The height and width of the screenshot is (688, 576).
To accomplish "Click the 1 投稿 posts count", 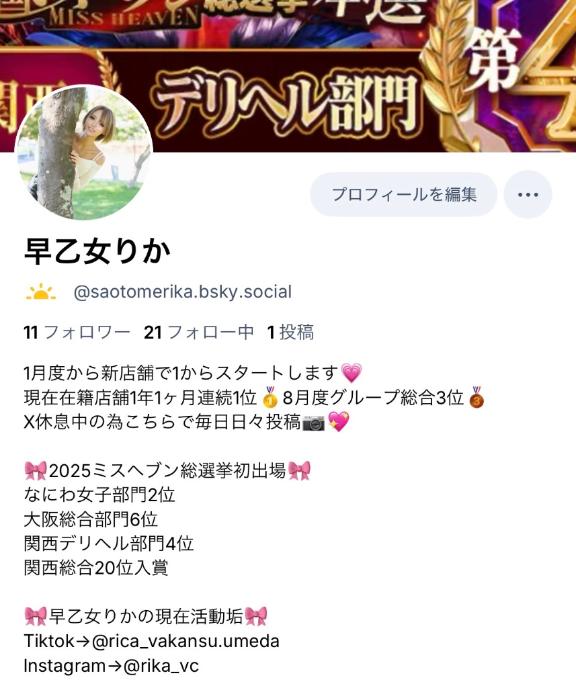I will coord(290,332).
